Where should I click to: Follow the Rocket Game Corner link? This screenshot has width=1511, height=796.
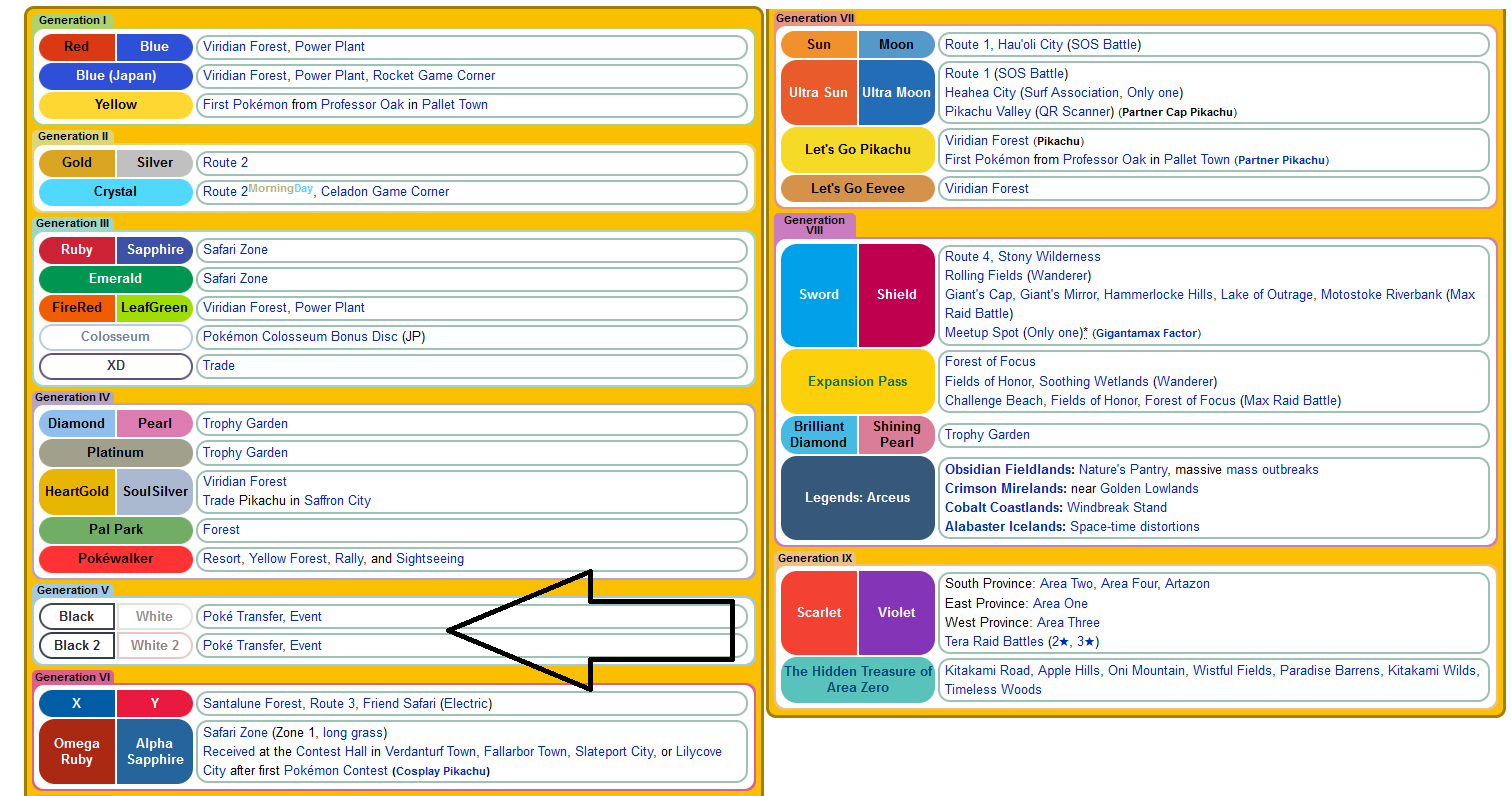pyautogui.click(x=434, y=76)
